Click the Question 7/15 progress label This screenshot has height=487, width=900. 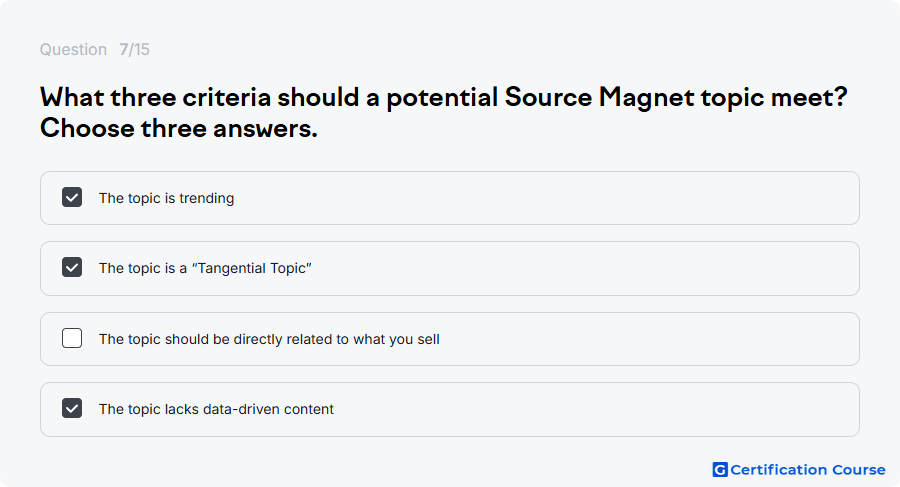pyautogui.click(x=95, y=49)
